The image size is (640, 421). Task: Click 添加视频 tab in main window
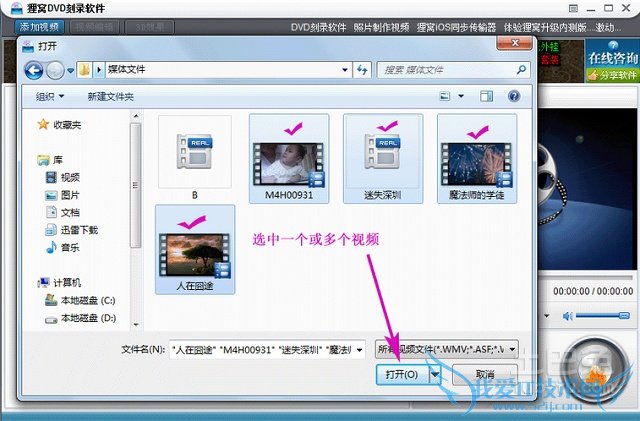(x=39, y=27)
